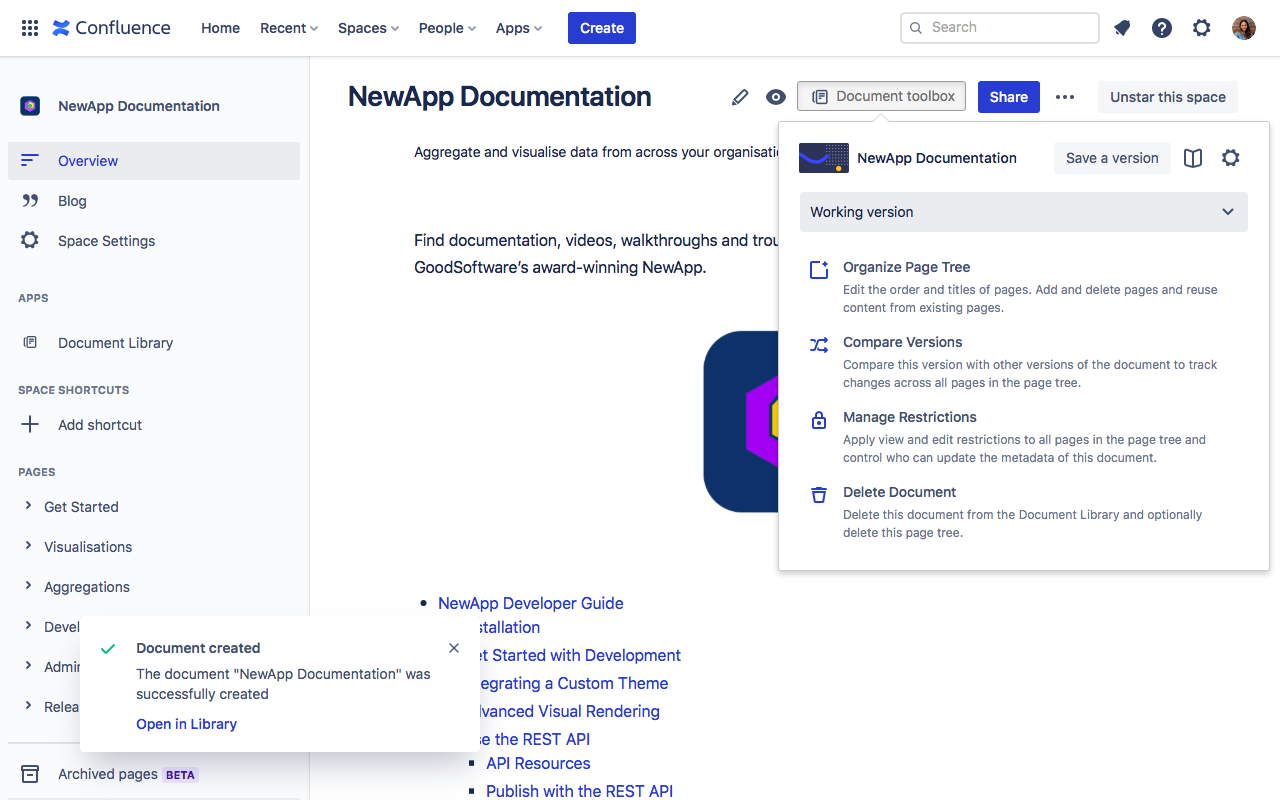
Task: Expand the Get Started page tree
Action: 28,506
